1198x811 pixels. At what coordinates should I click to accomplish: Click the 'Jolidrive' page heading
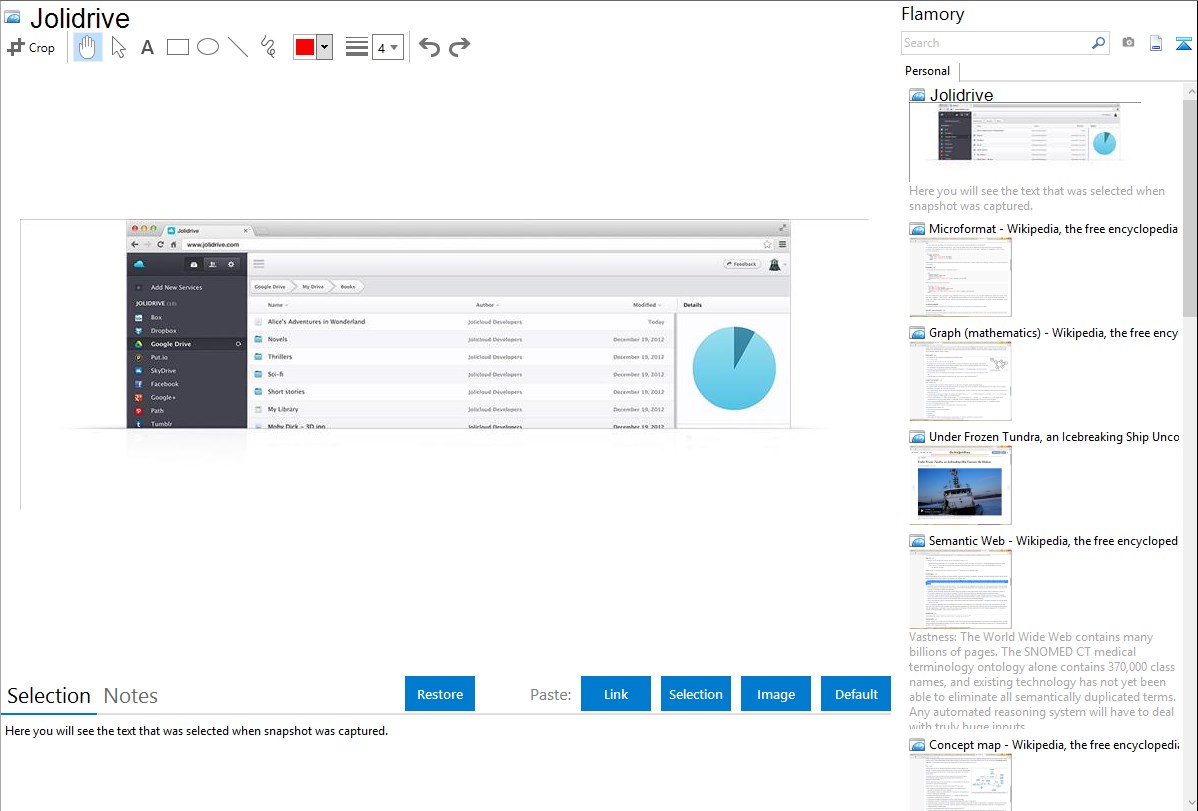point(79,18)
